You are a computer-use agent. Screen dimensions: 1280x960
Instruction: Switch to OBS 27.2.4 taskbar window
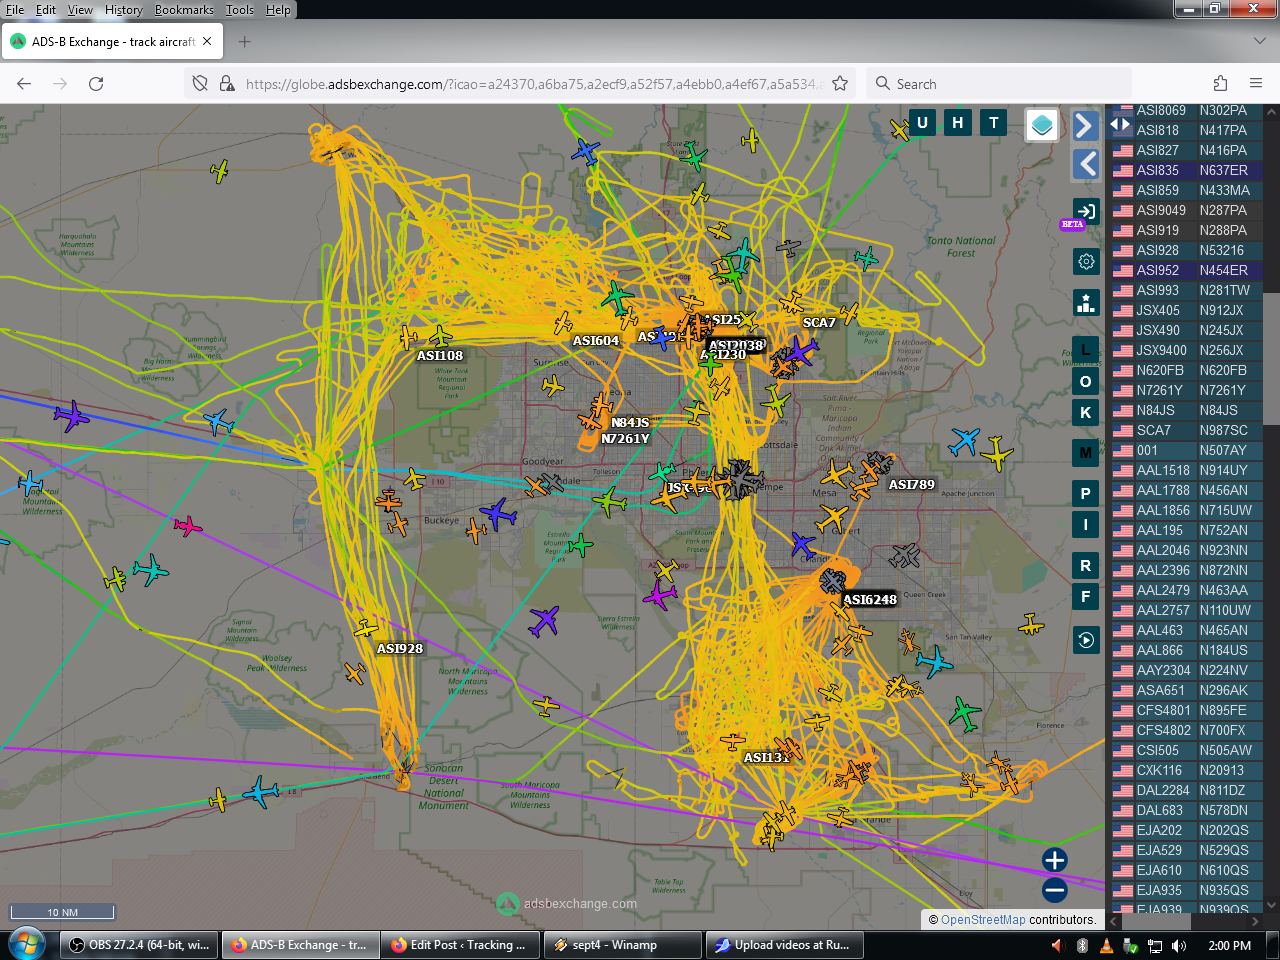click(139, 945)
